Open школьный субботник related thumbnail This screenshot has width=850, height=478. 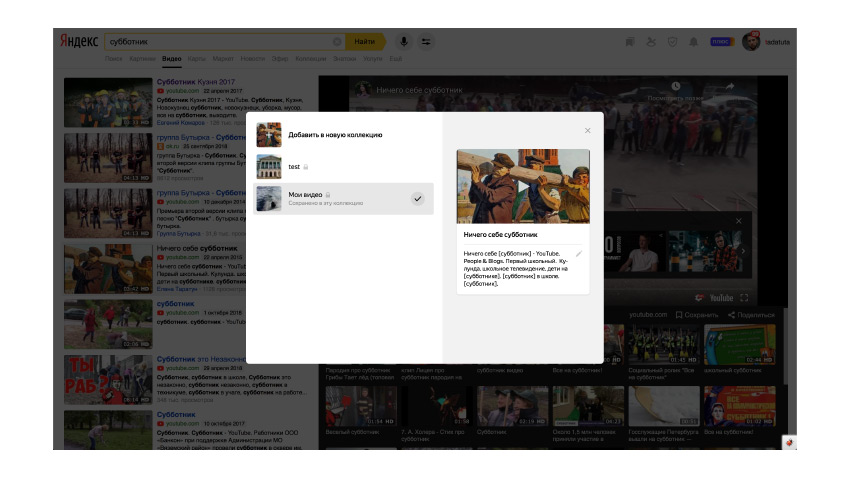pos(739,345)
